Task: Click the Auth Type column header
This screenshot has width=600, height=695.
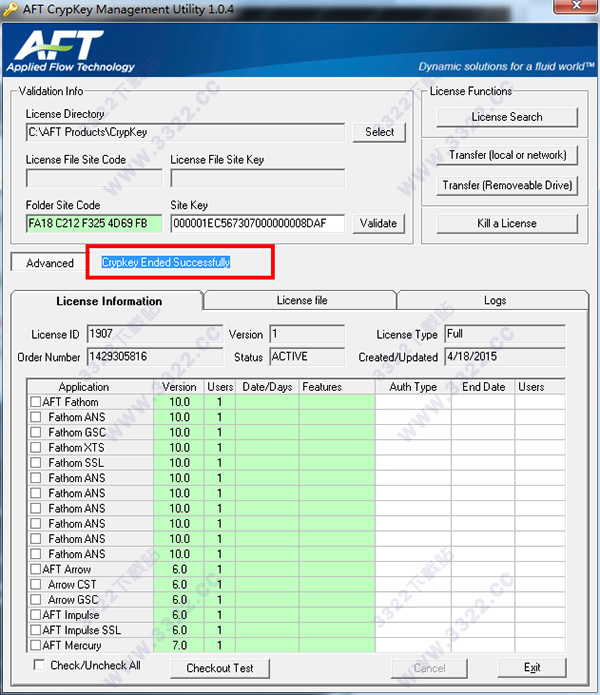Action: pos(413,387)
